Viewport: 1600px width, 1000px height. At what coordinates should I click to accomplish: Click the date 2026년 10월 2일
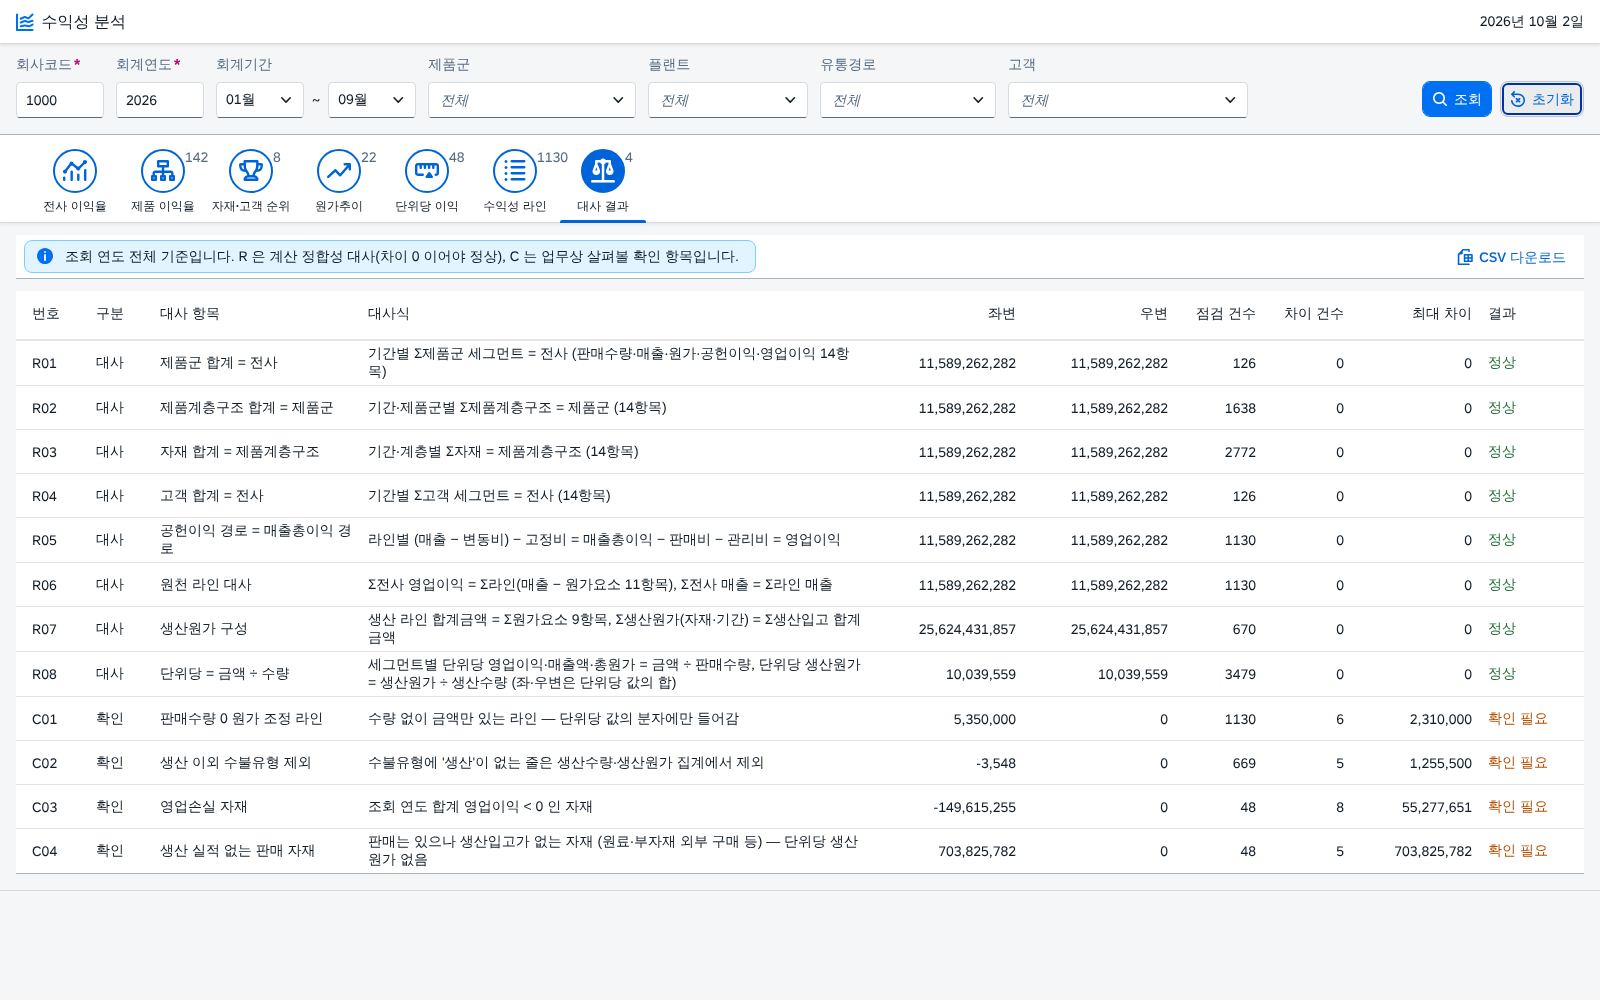1531,22
